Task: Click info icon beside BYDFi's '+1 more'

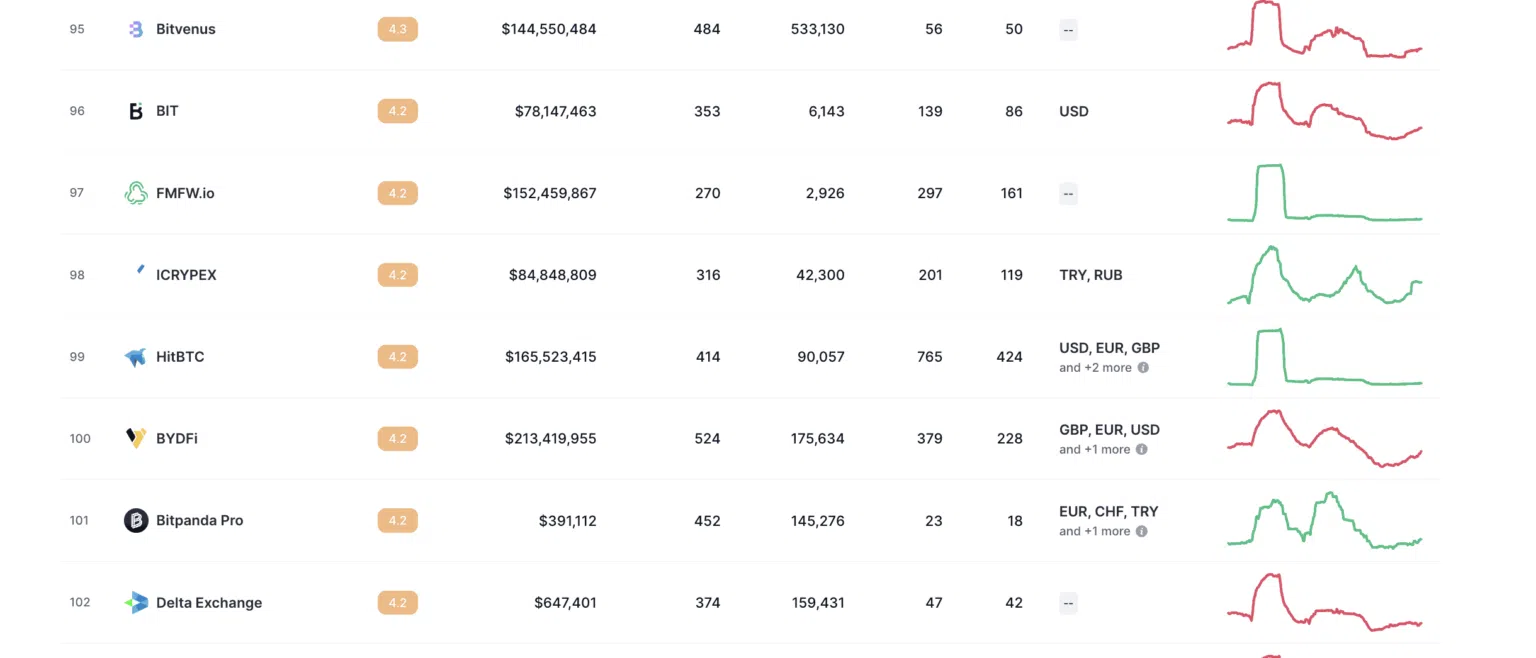Action: pyautogui.click(x=1142, y=449)
